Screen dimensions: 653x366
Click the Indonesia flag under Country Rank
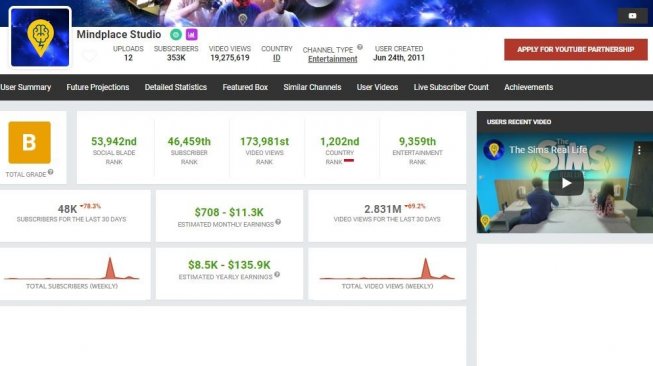click(x=349, y=160)
